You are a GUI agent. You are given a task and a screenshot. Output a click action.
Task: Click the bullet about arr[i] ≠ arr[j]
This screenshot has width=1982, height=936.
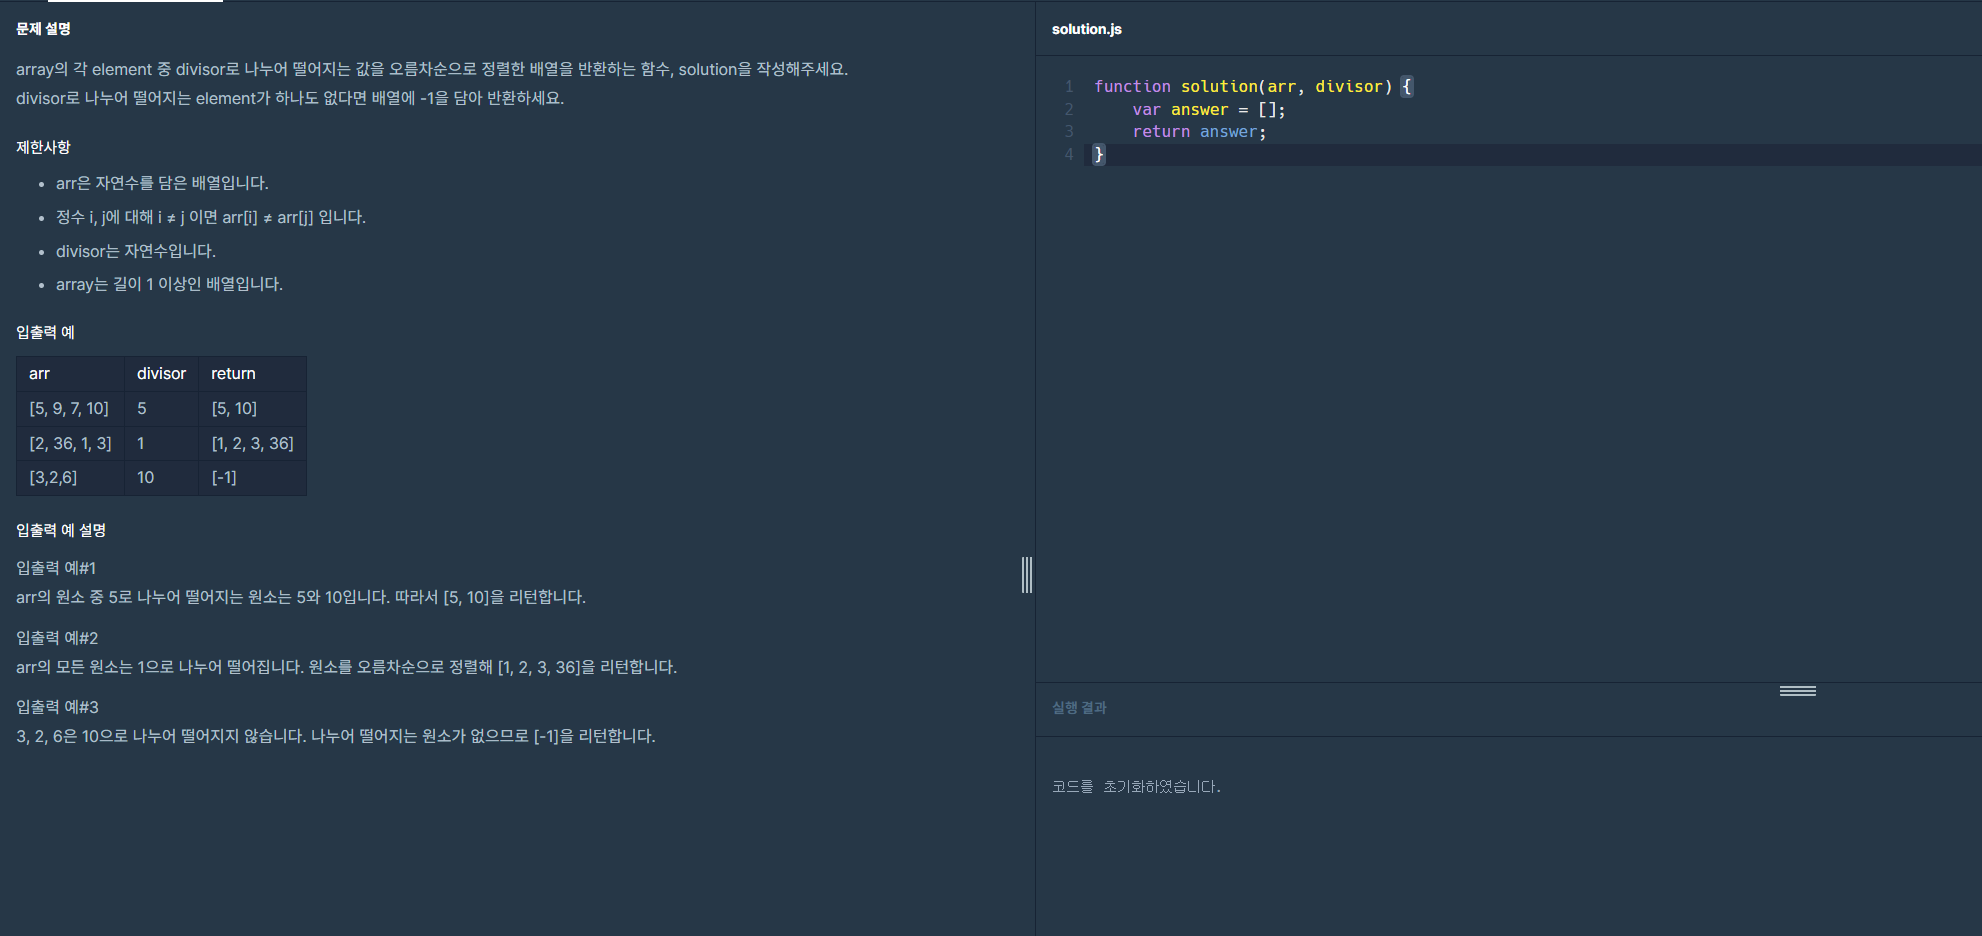[x=211, y=217]
